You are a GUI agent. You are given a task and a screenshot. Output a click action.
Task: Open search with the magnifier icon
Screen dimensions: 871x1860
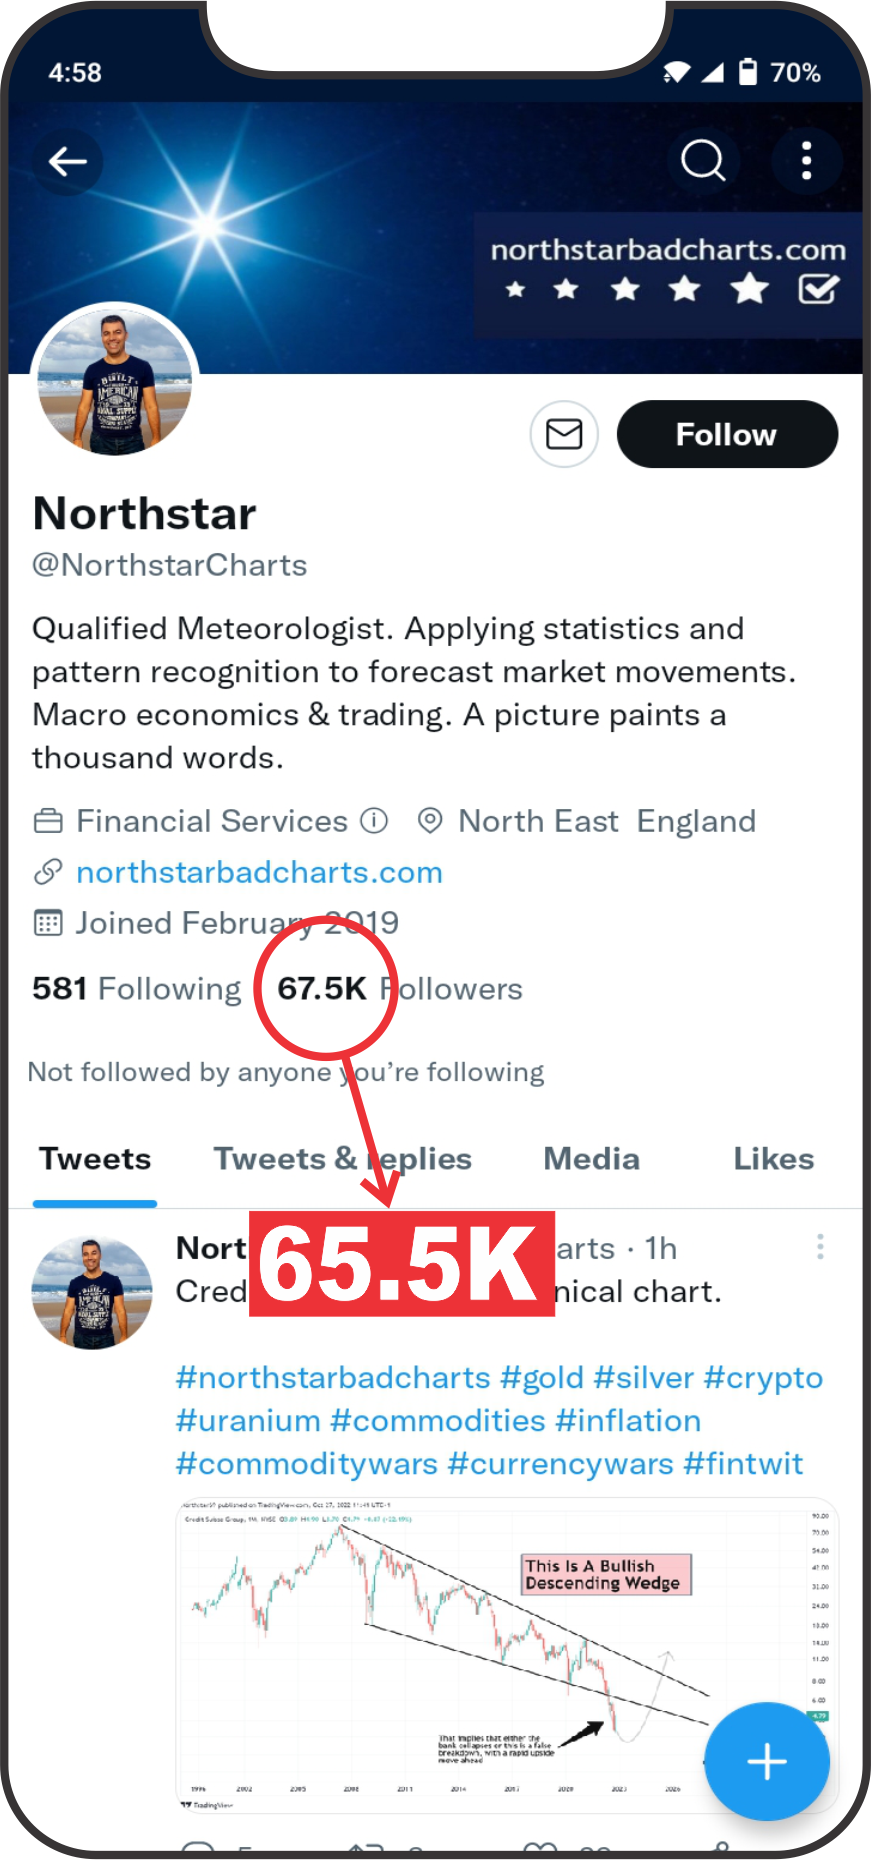tap(702, 160)
